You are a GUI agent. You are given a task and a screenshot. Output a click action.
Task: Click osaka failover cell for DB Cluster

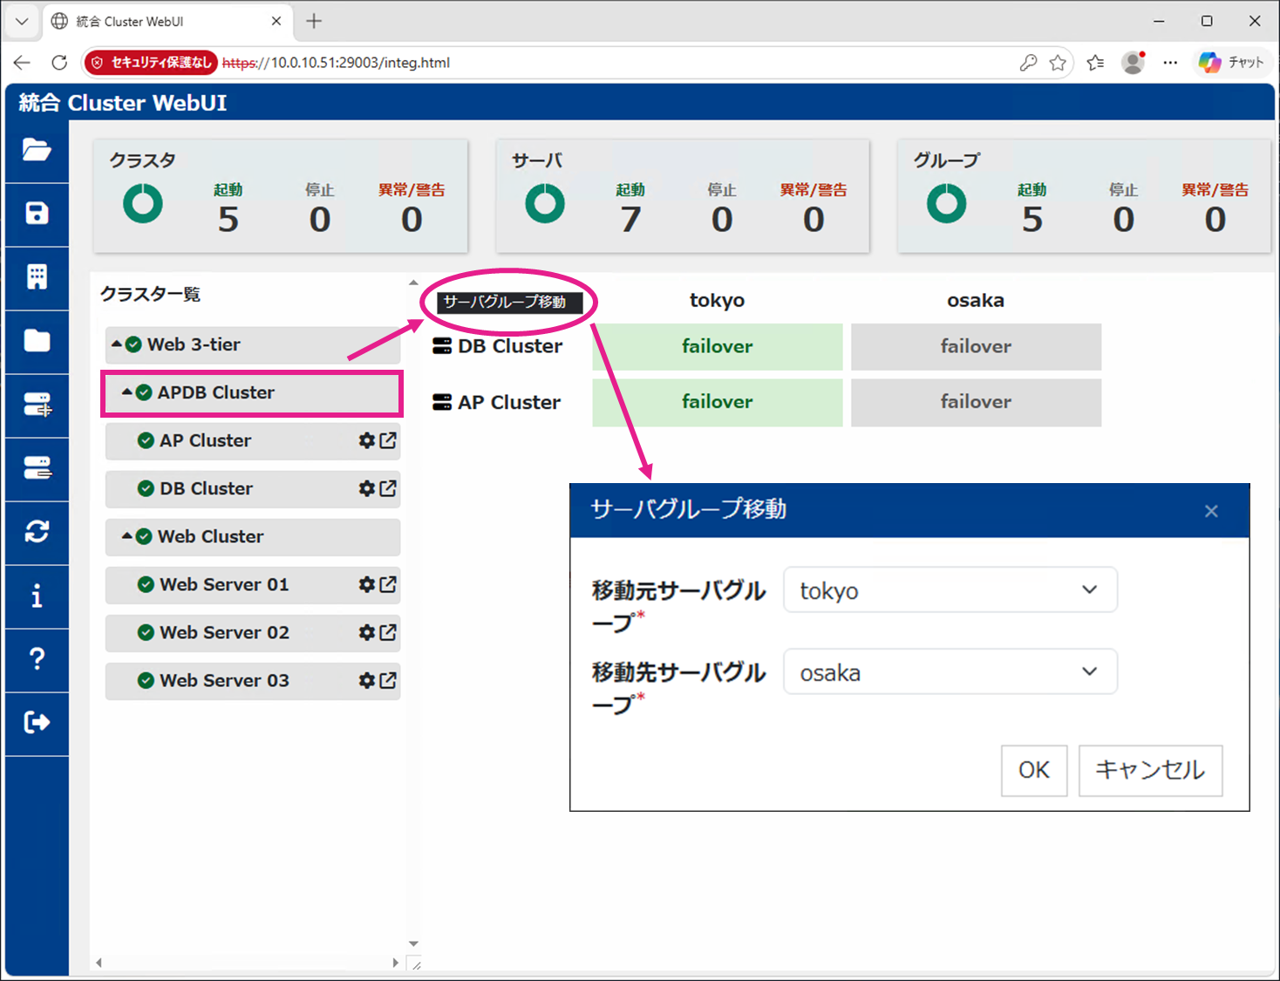pyautogui.click(x=976, y=346)
